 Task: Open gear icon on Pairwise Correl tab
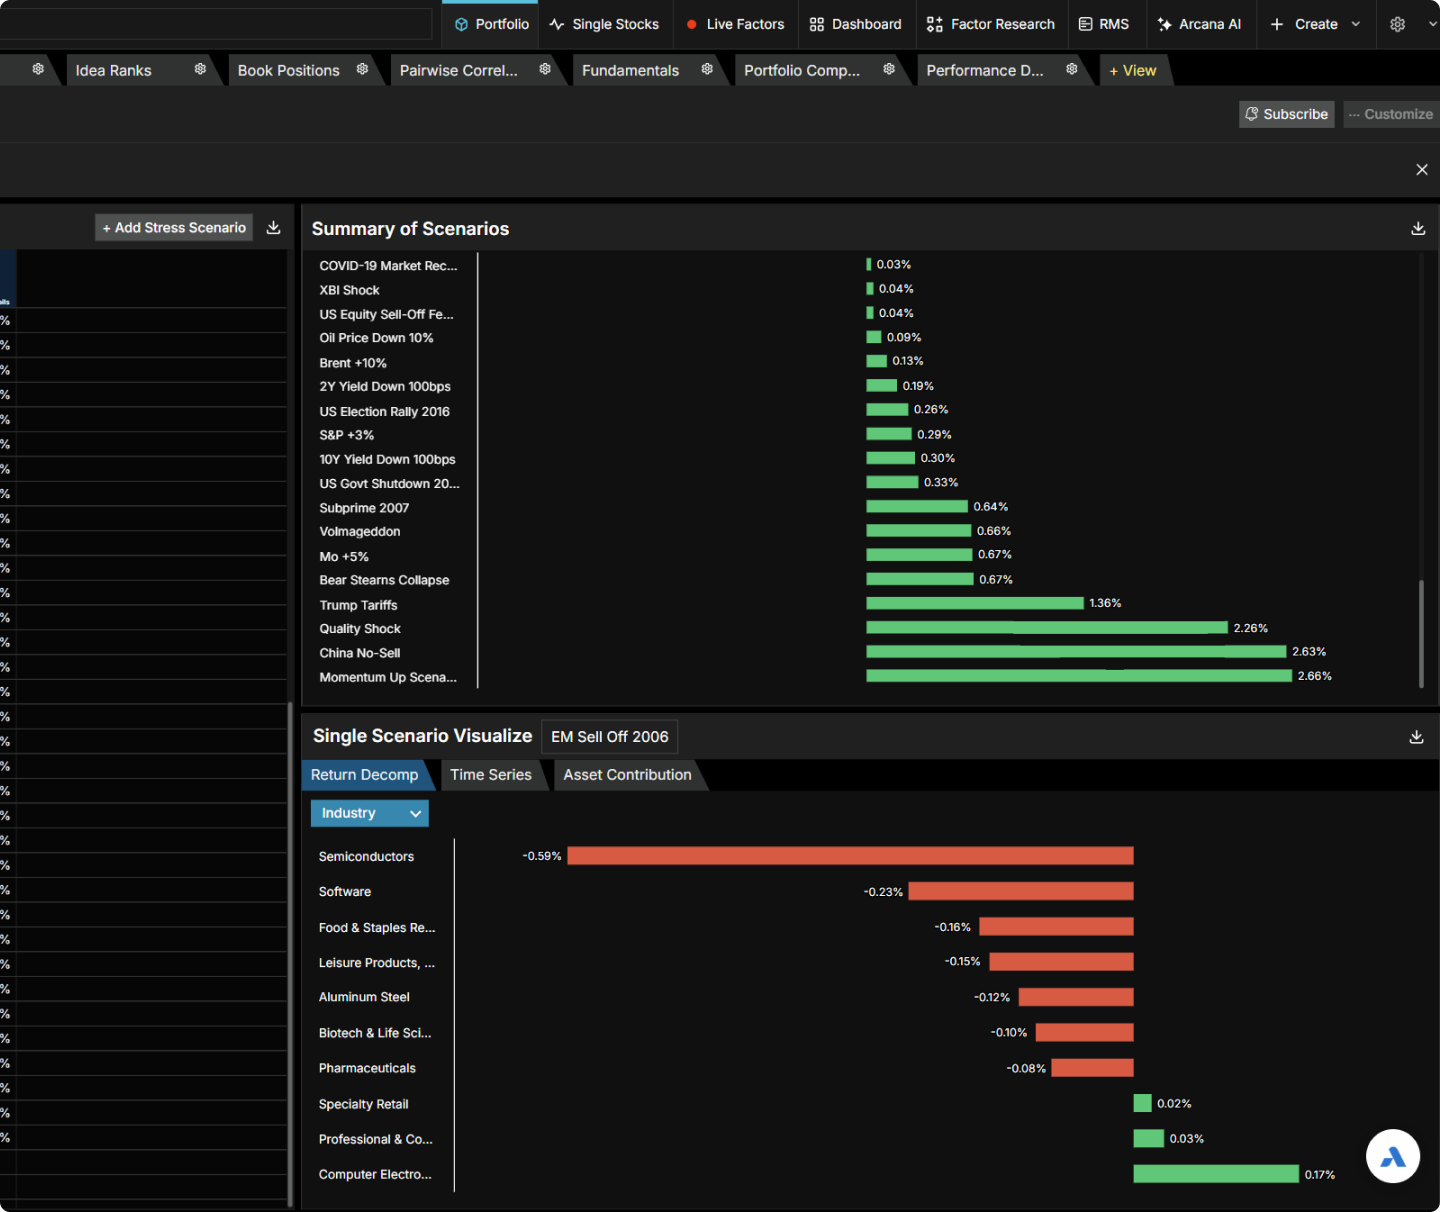click(545, 69)
